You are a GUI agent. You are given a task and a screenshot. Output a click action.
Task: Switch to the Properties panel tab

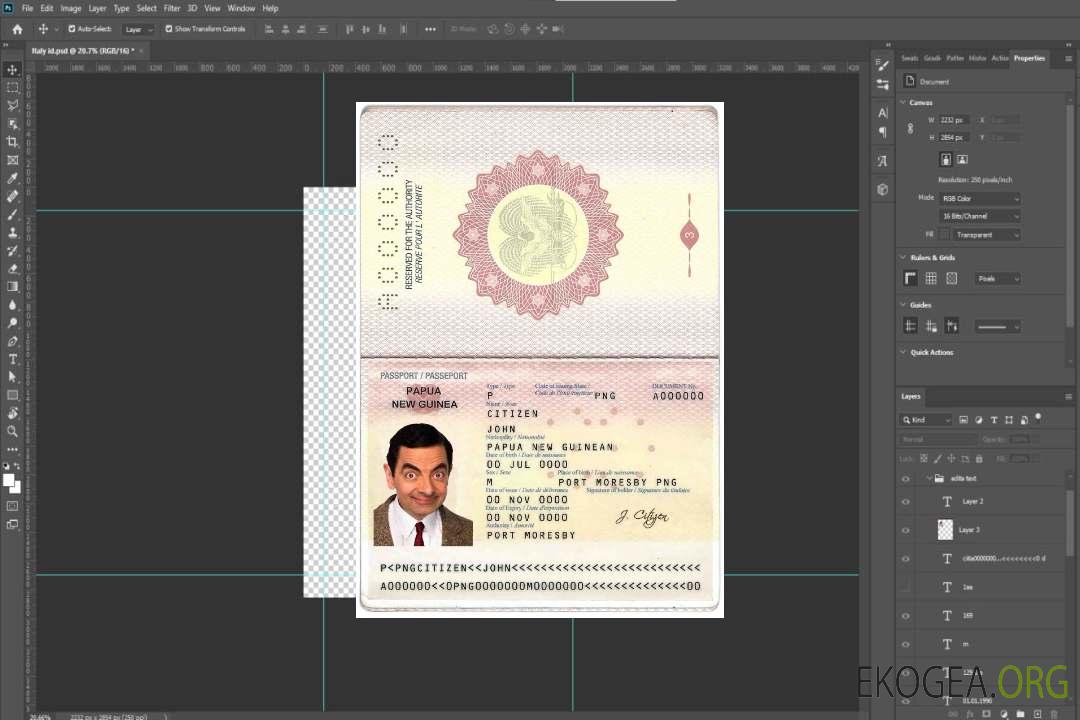pos(1029,58)
